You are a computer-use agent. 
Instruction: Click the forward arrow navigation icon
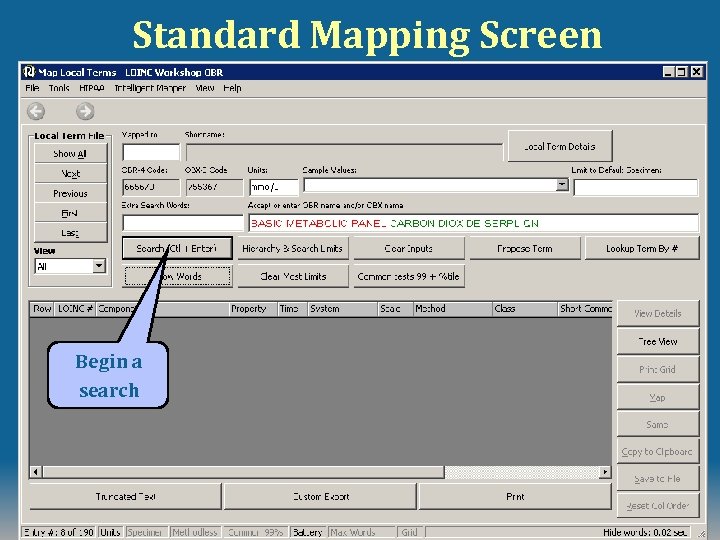[85, 111]
